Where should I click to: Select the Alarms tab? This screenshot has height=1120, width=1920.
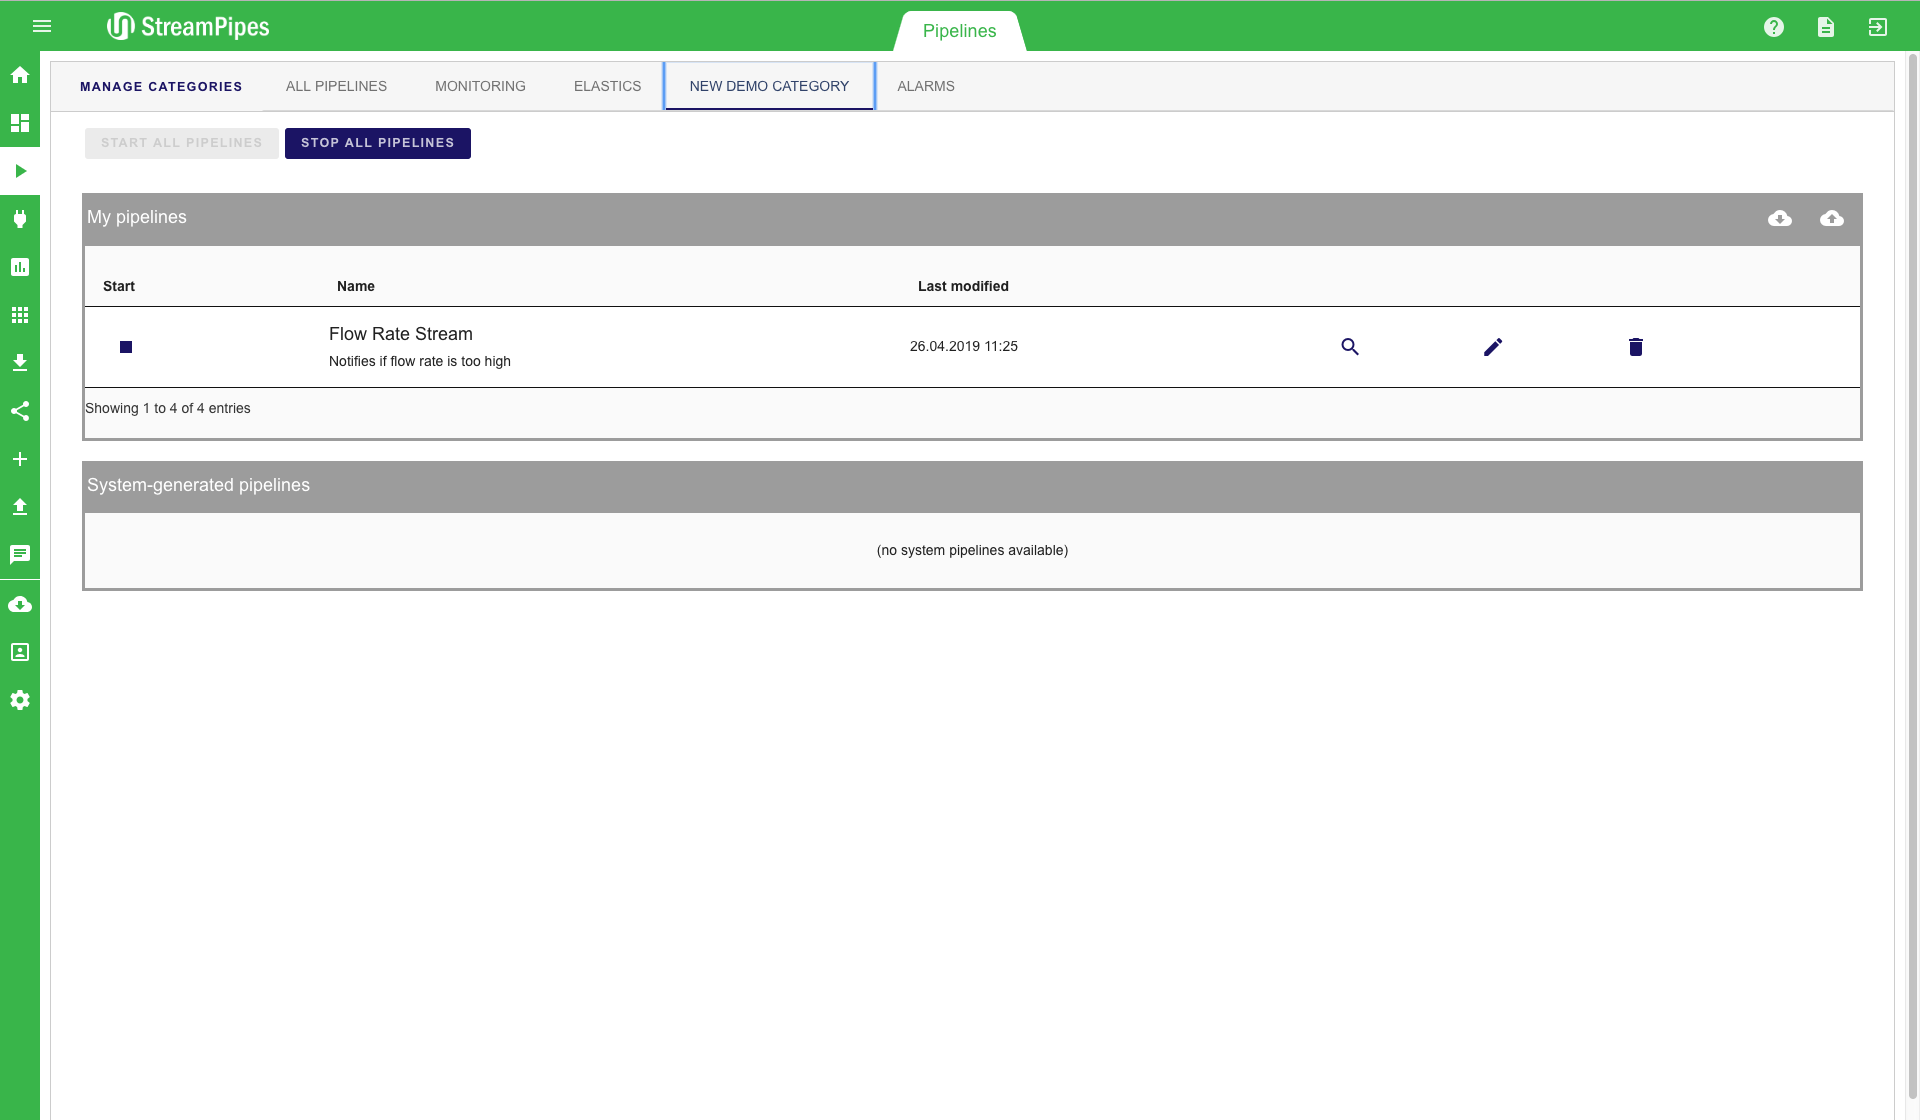(x=926, y=86)
